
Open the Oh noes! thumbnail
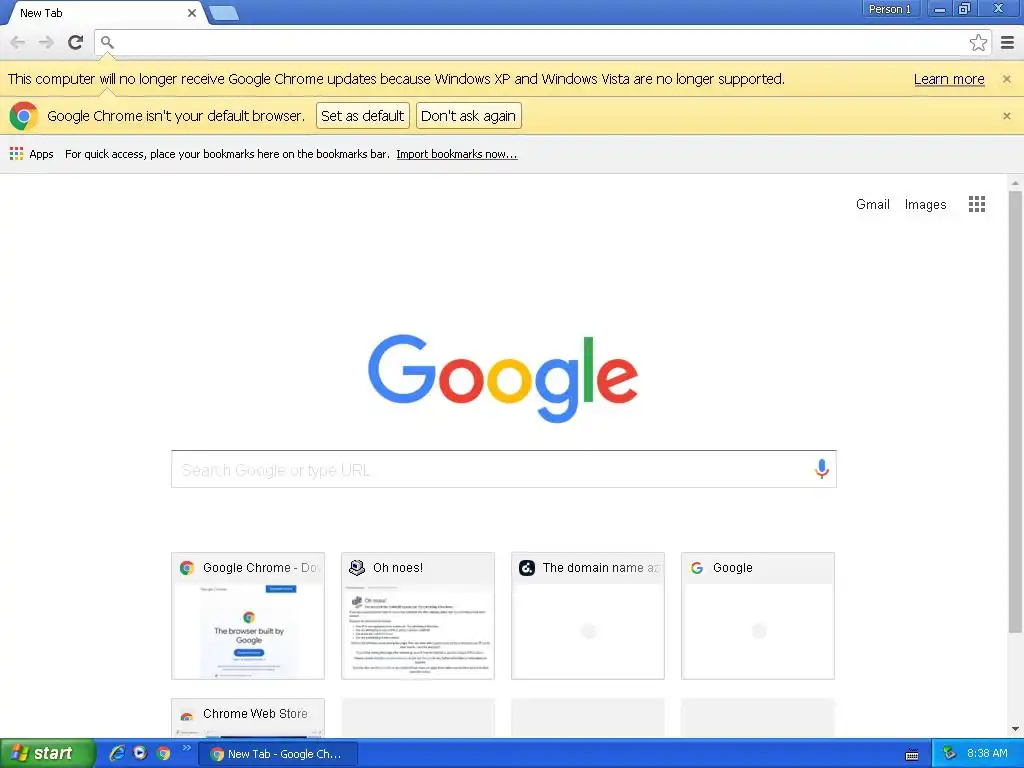tap(417, 616)
